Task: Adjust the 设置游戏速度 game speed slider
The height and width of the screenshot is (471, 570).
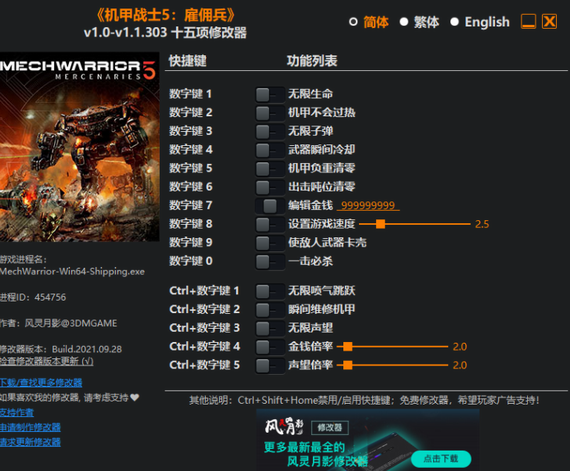Action: [414, 224]
